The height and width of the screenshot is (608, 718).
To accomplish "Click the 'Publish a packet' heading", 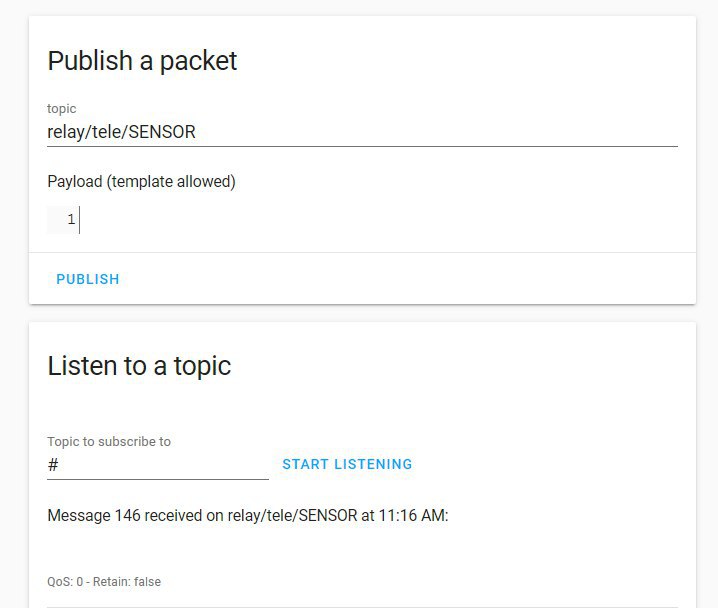I will tap(142, 61).
